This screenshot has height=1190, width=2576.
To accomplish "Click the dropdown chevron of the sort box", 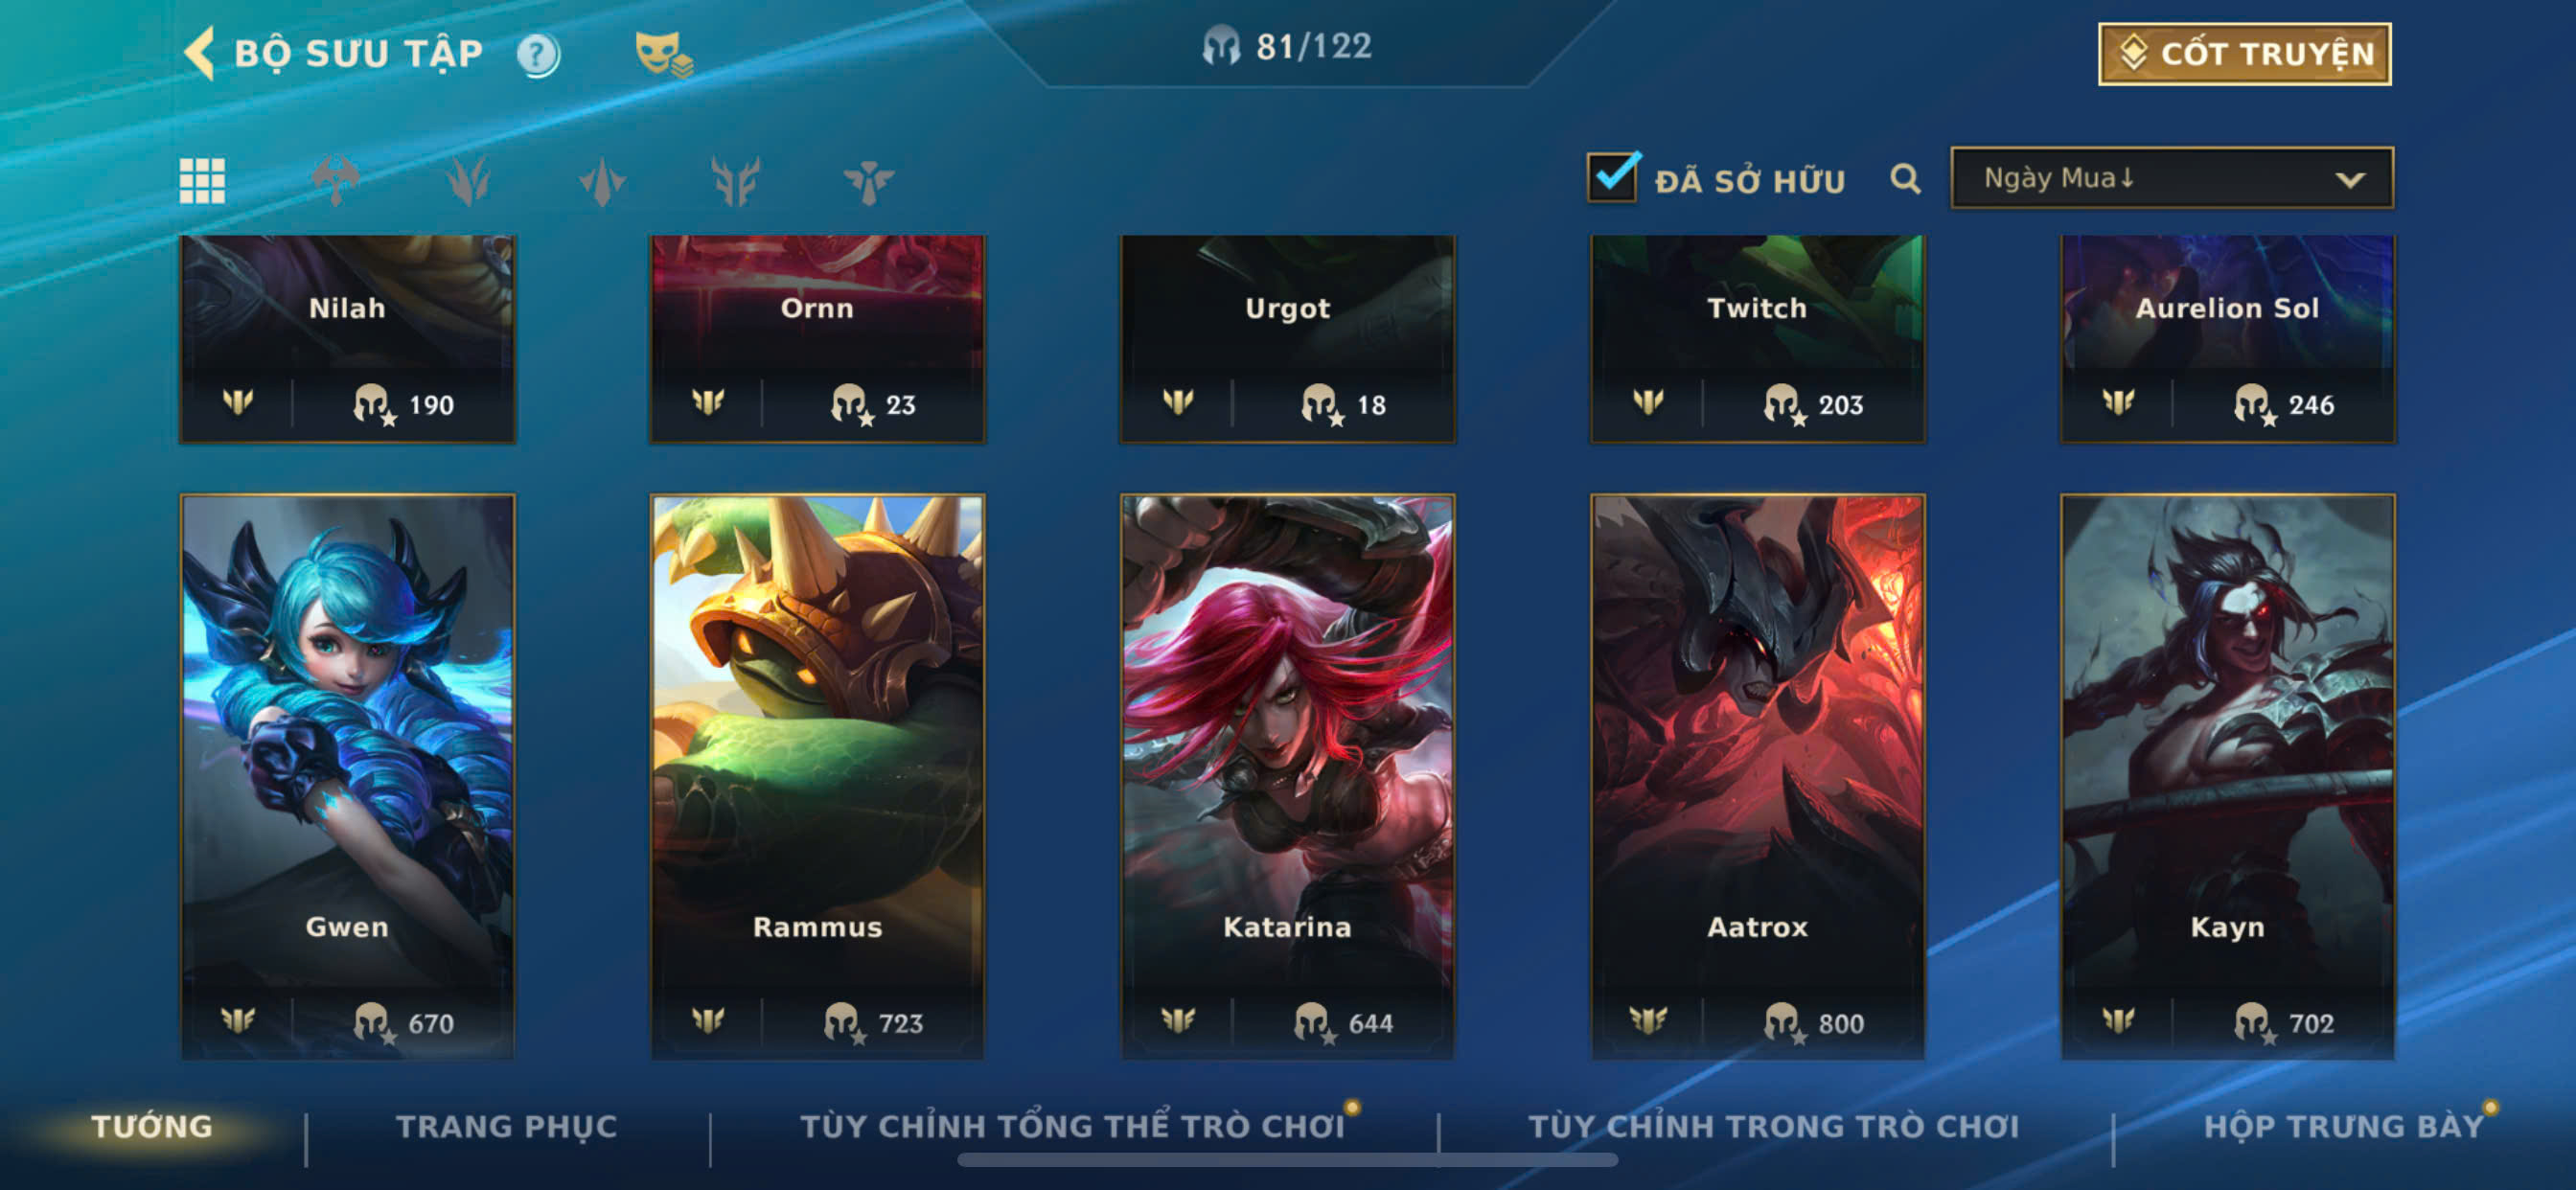I will tap(2350, 180).
